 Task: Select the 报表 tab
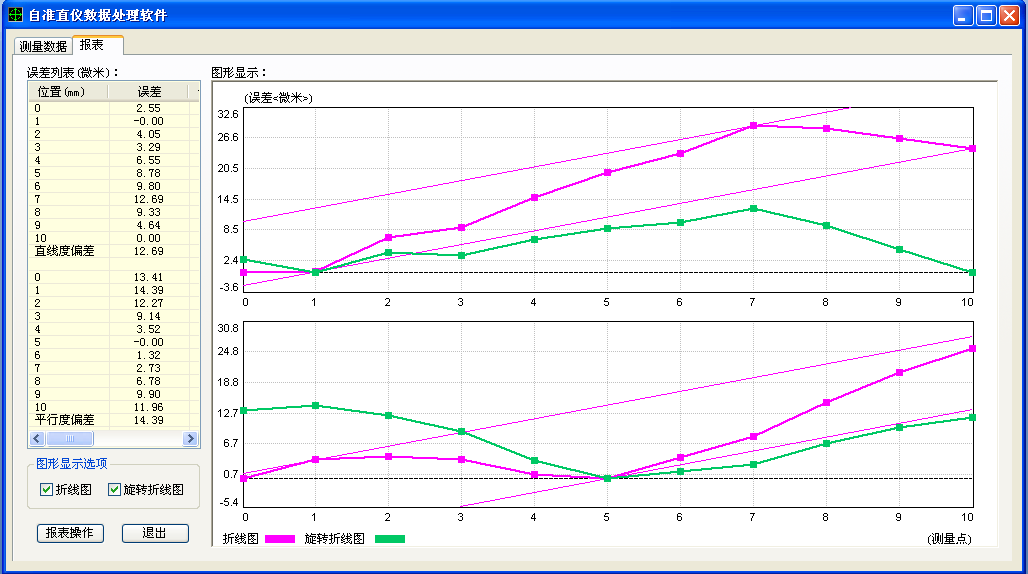(92, 45)
